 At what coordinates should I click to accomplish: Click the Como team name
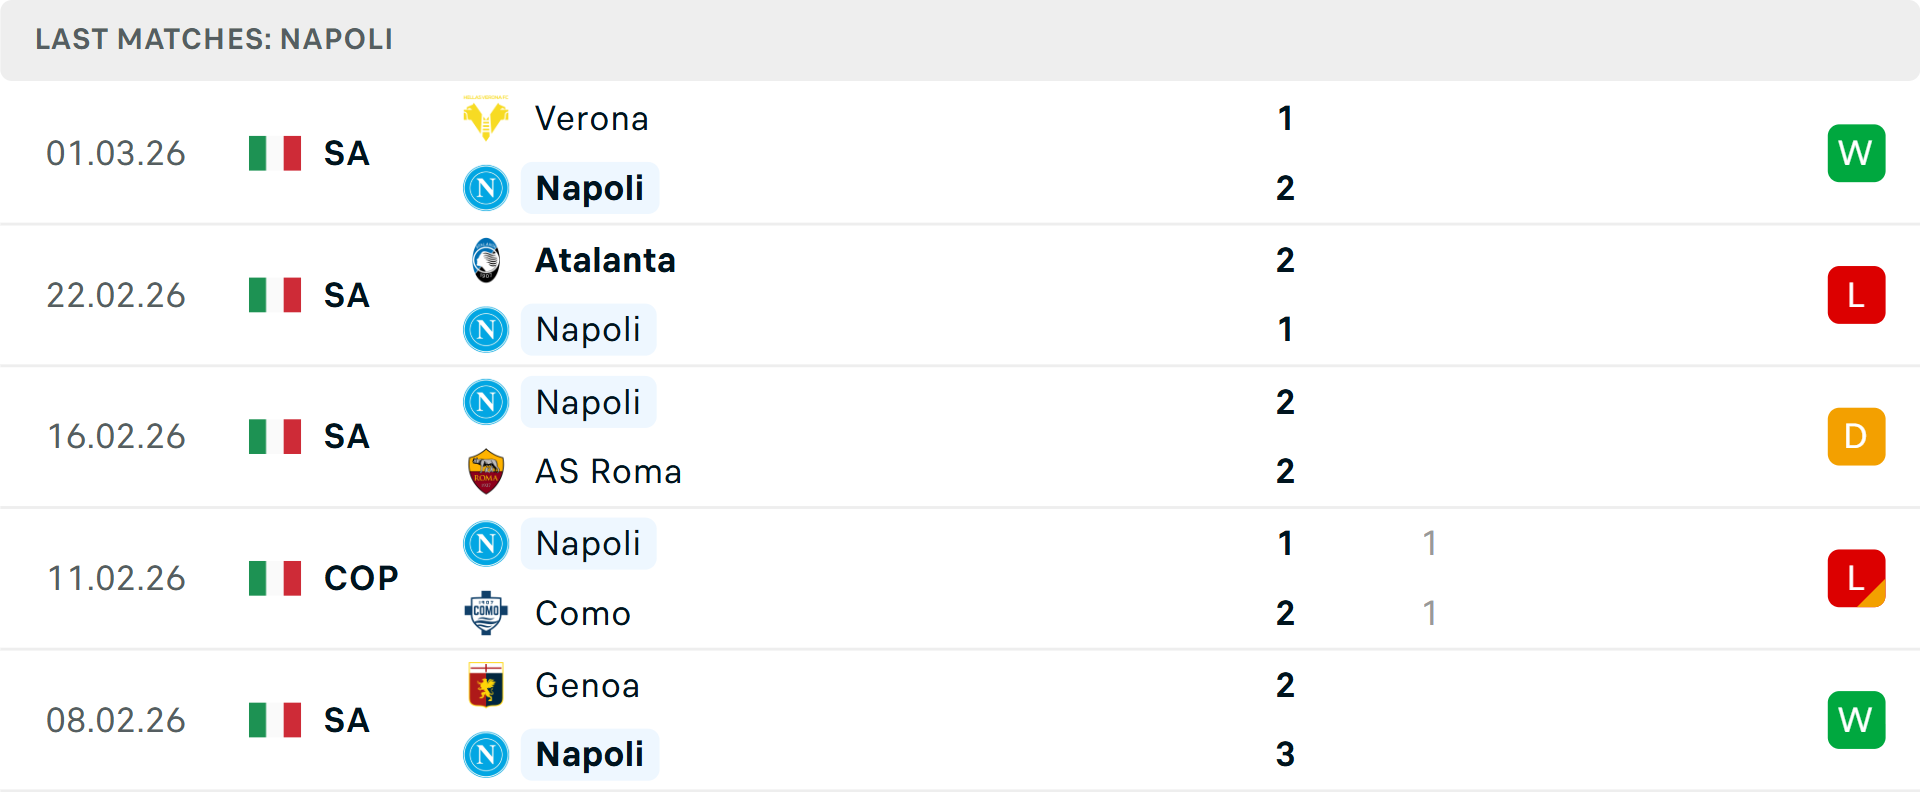pos(582,613)
